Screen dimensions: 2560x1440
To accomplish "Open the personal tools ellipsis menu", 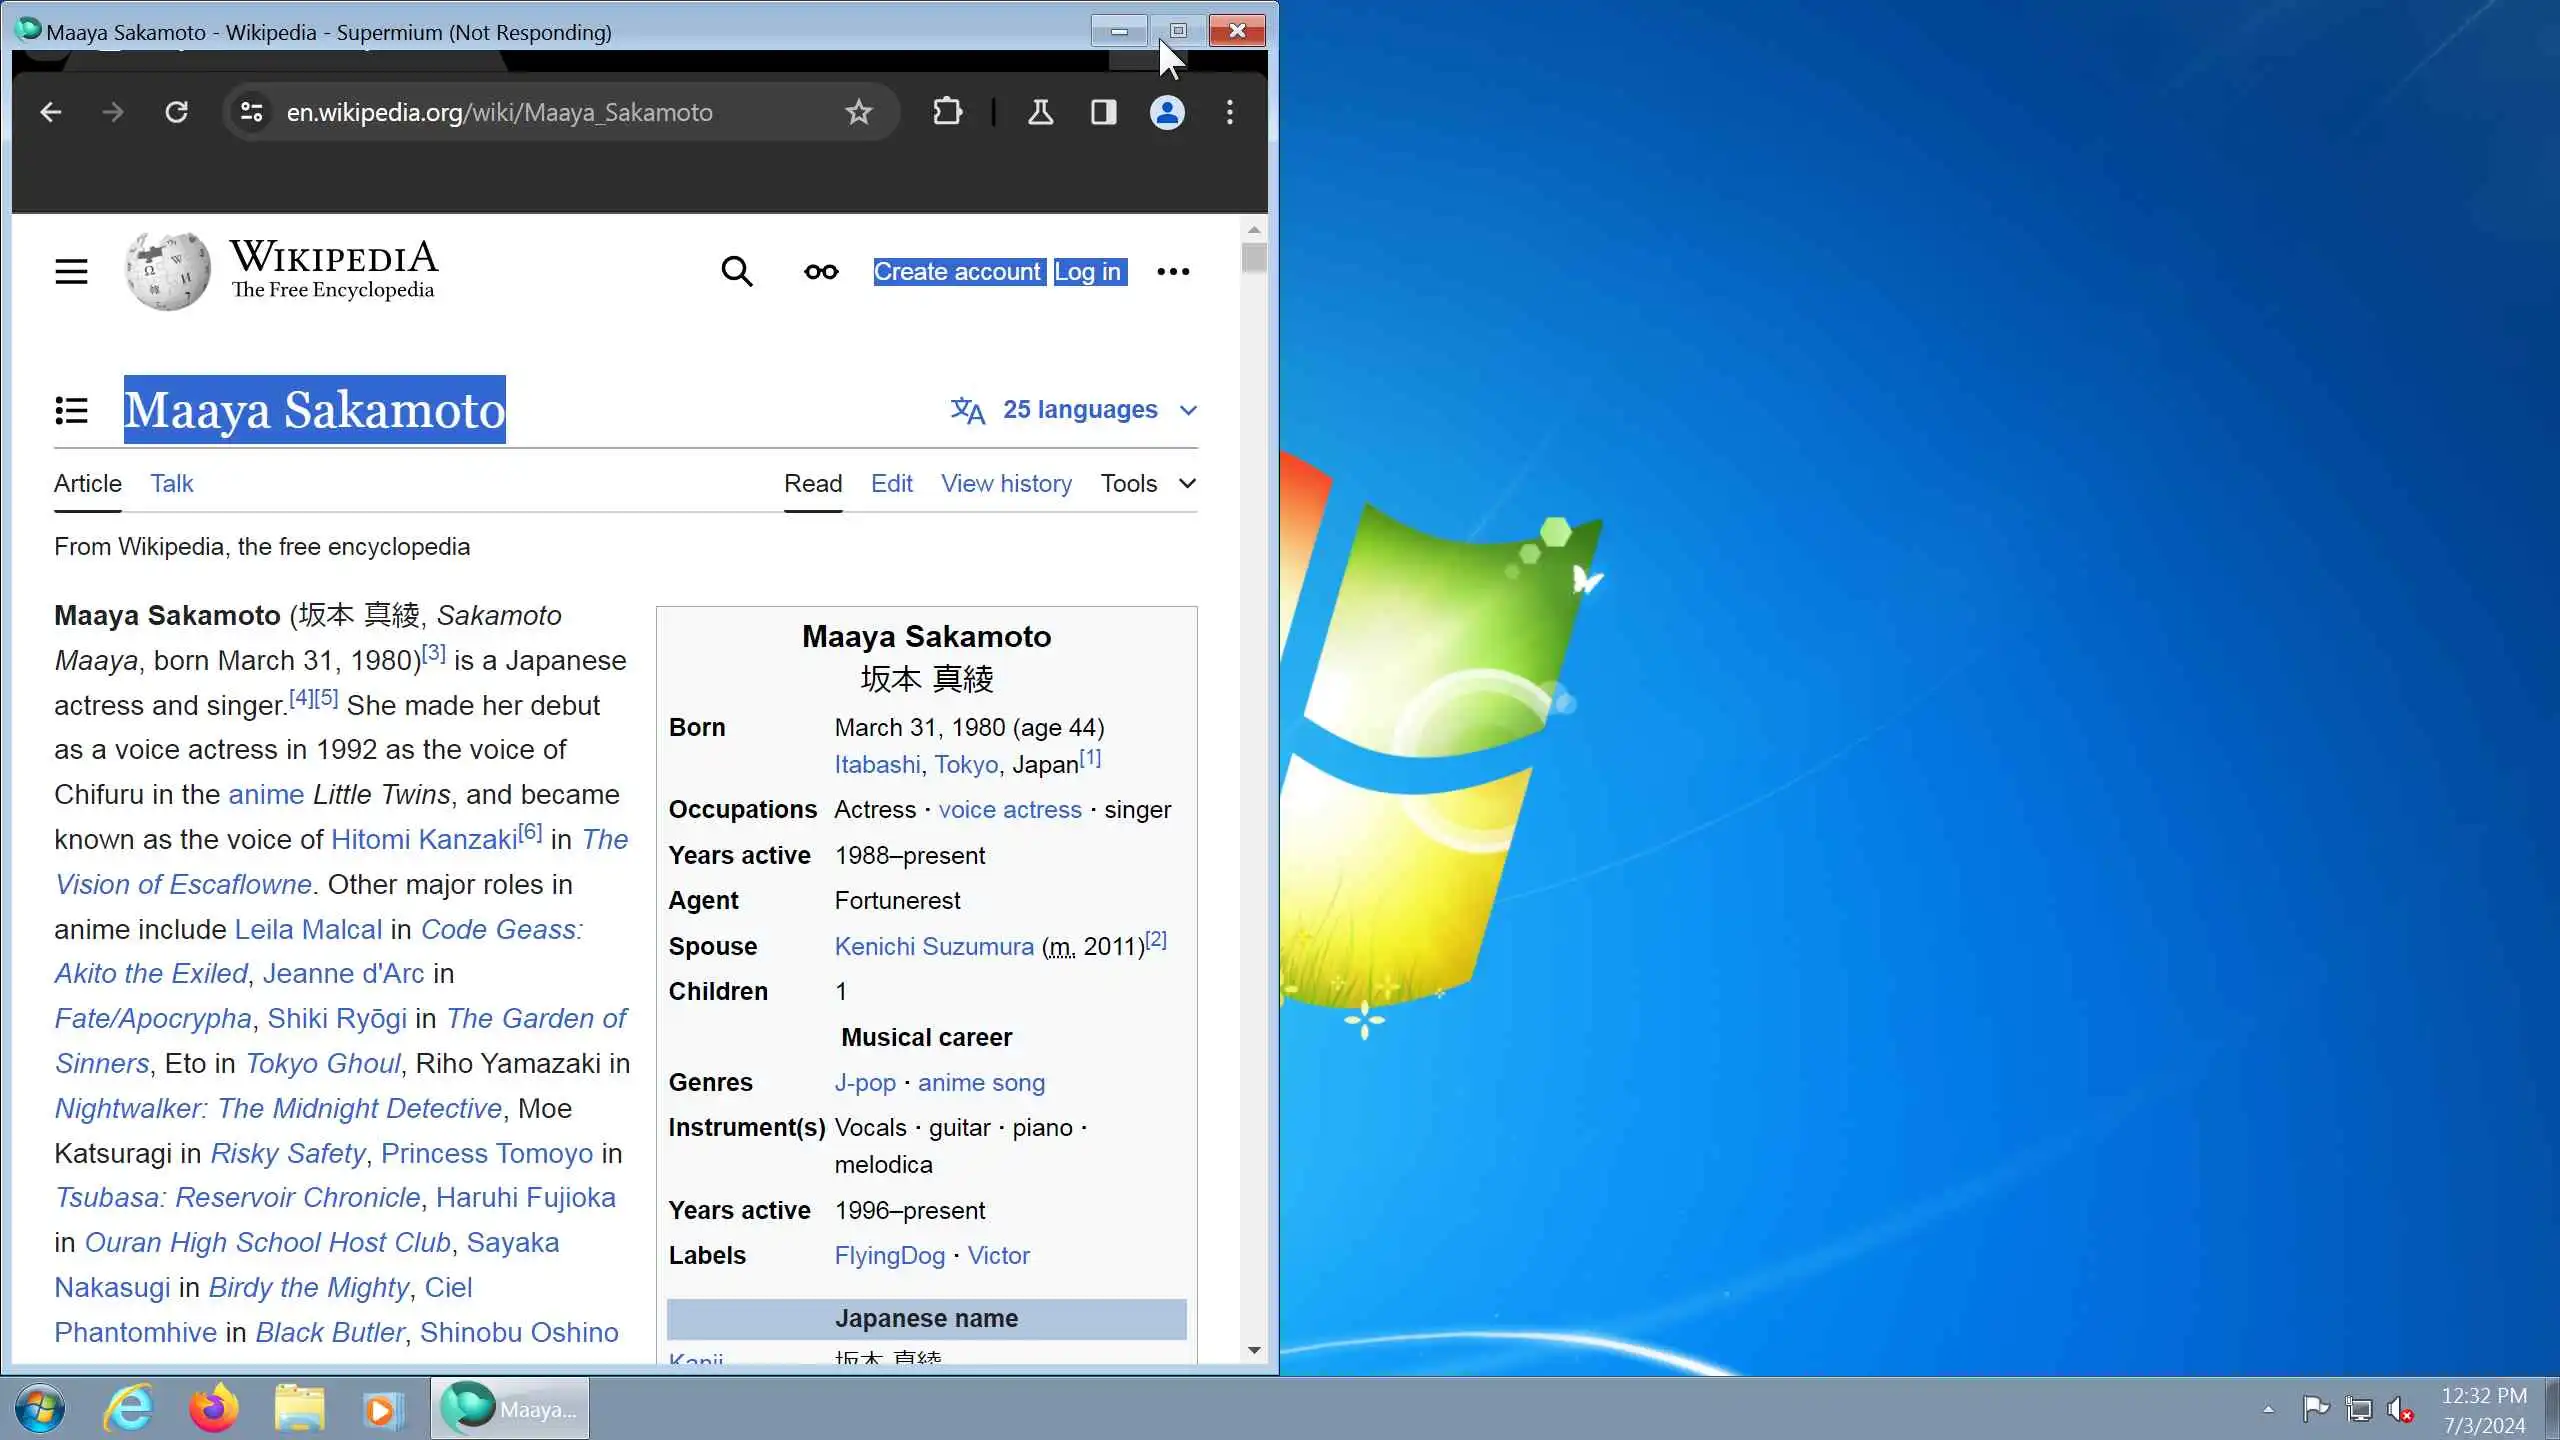I will point(1172,271).
